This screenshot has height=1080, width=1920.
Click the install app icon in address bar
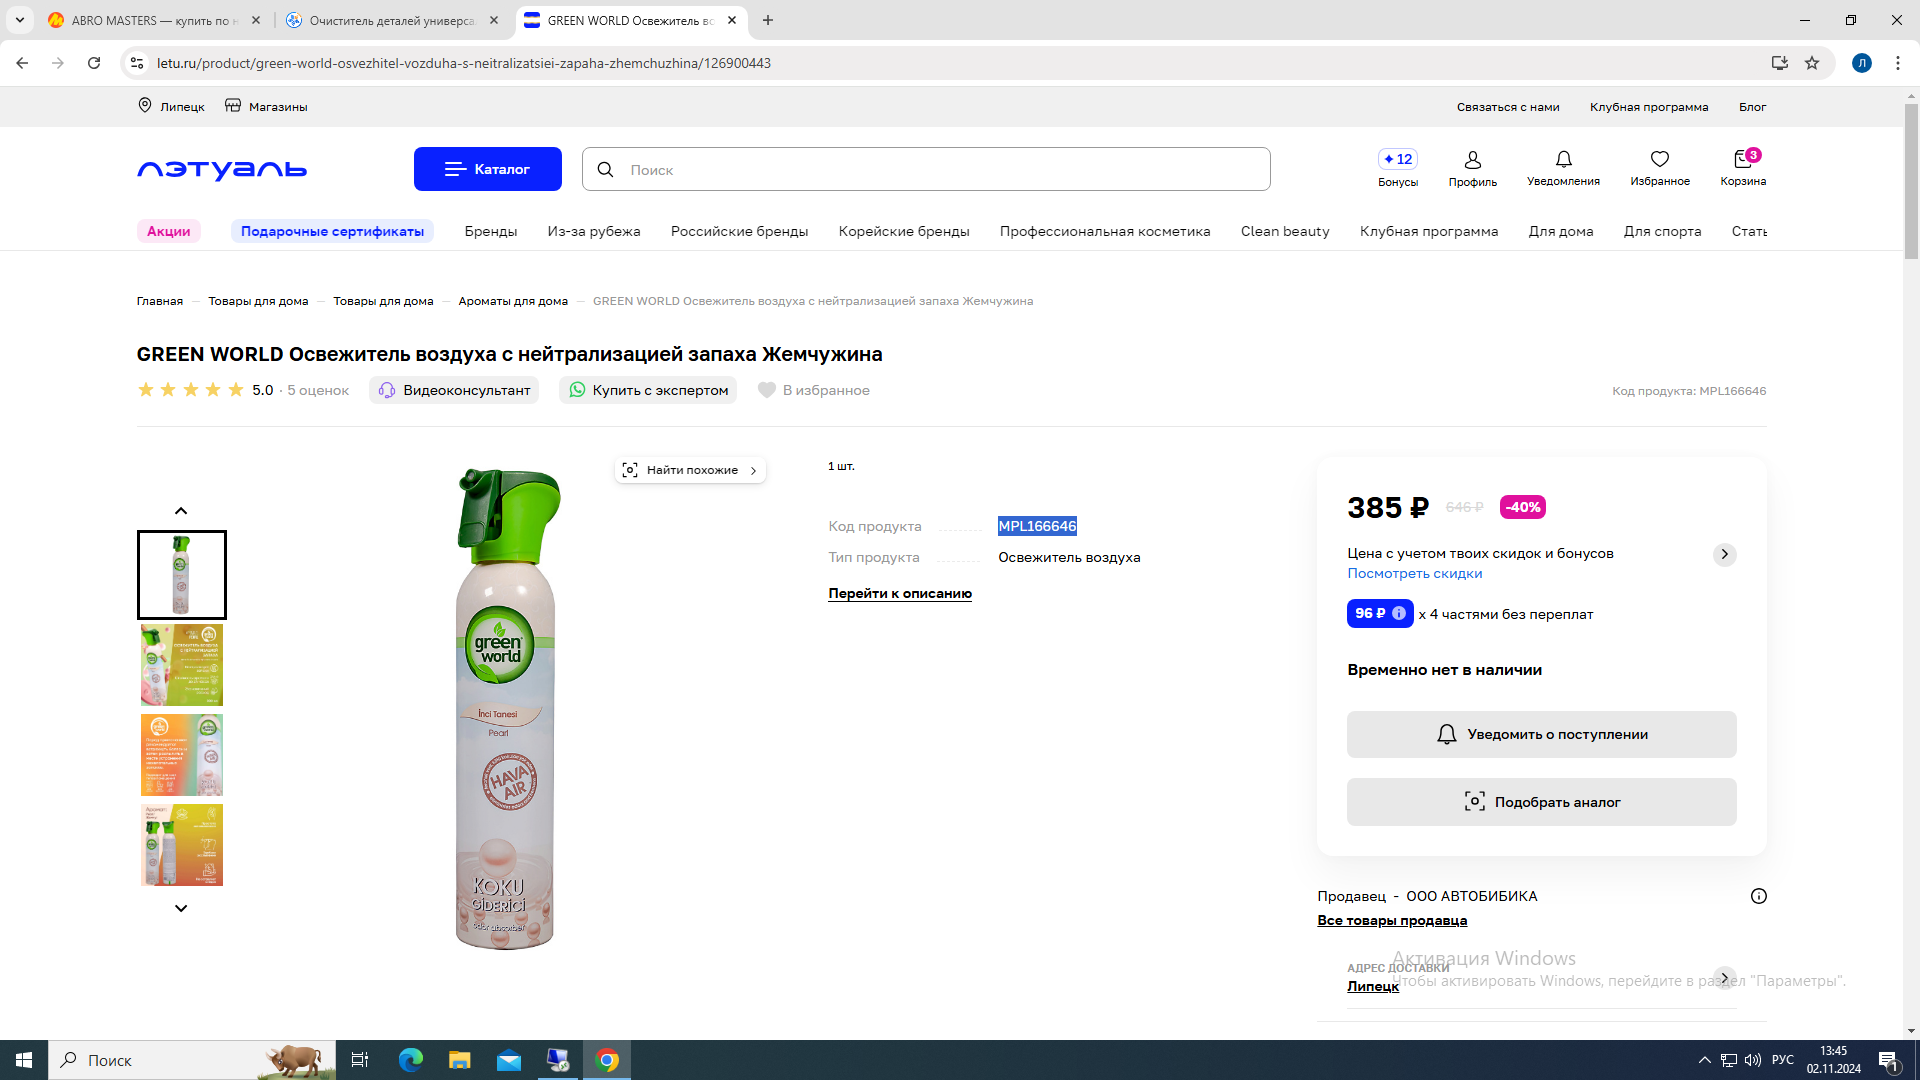[1780, 63]
